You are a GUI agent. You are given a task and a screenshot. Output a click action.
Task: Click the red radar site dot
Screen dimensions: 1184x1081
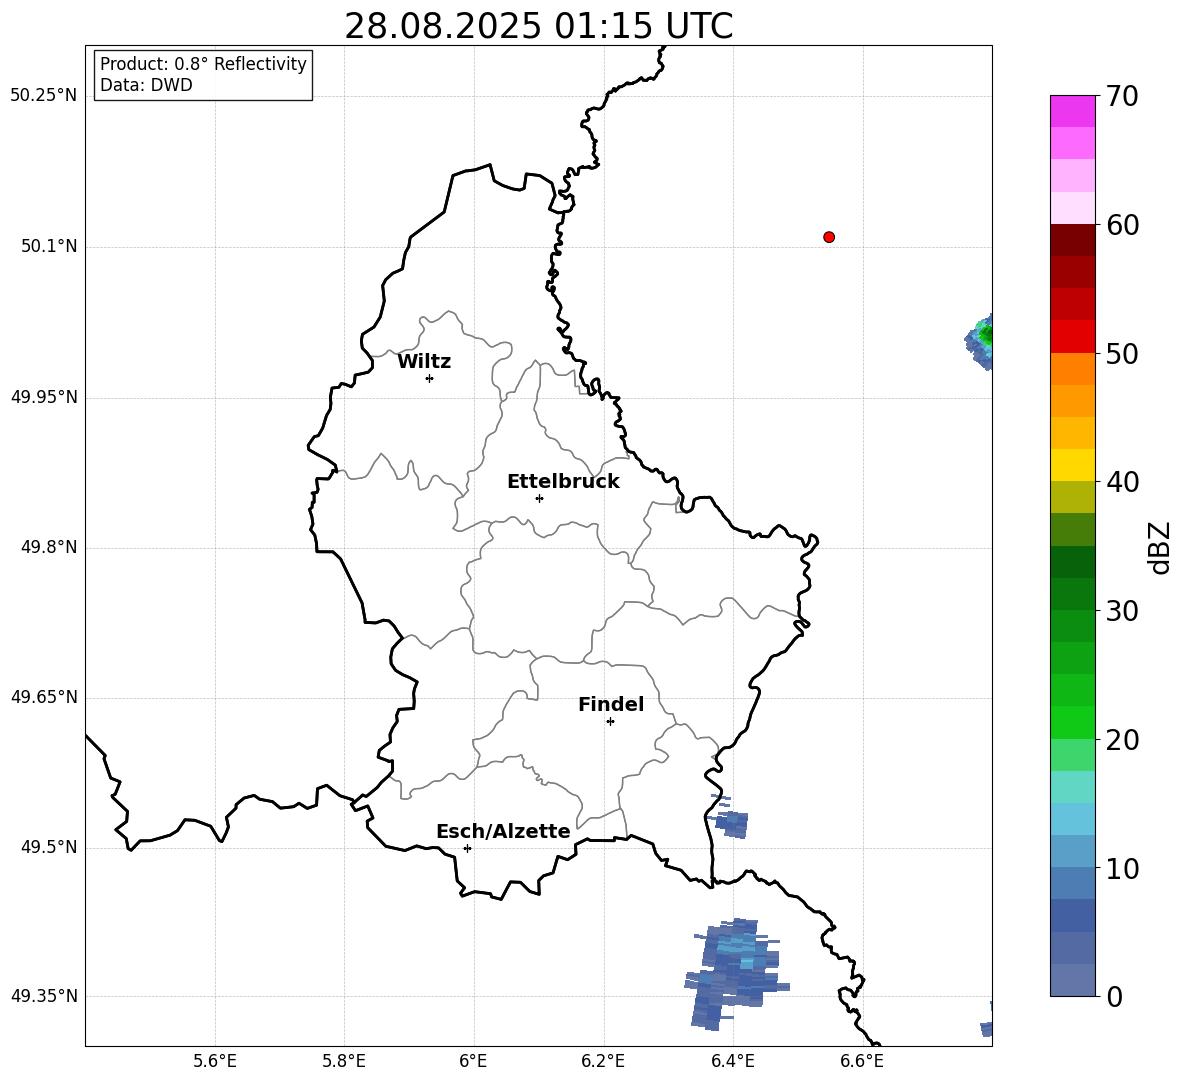[829, 237]
